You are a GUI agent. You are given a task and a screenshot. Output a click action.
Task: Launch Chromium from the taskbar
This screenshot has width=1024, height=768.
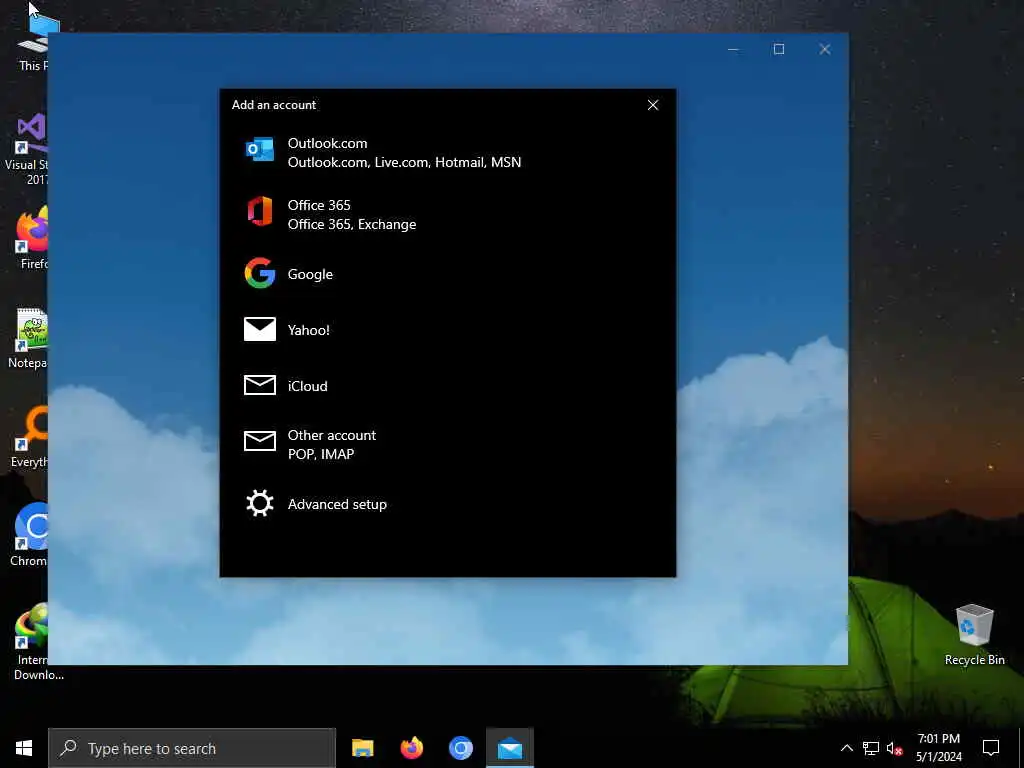[460, 748]
